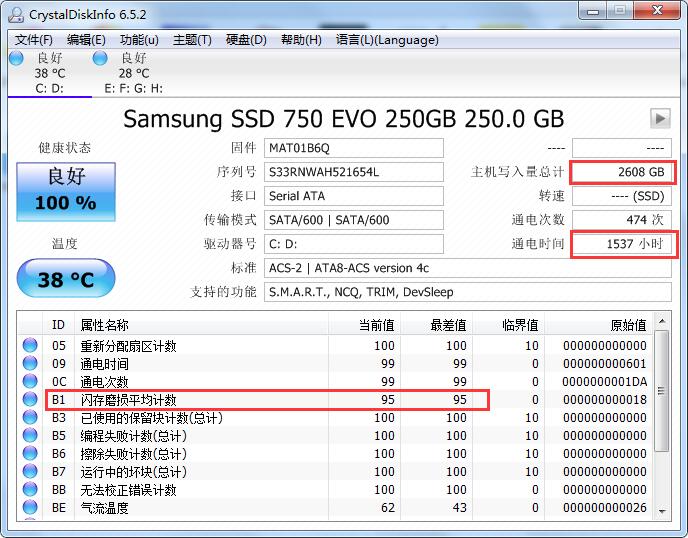Click the 最差值 column header
688x538 pixels.
[x=436, y=325]
